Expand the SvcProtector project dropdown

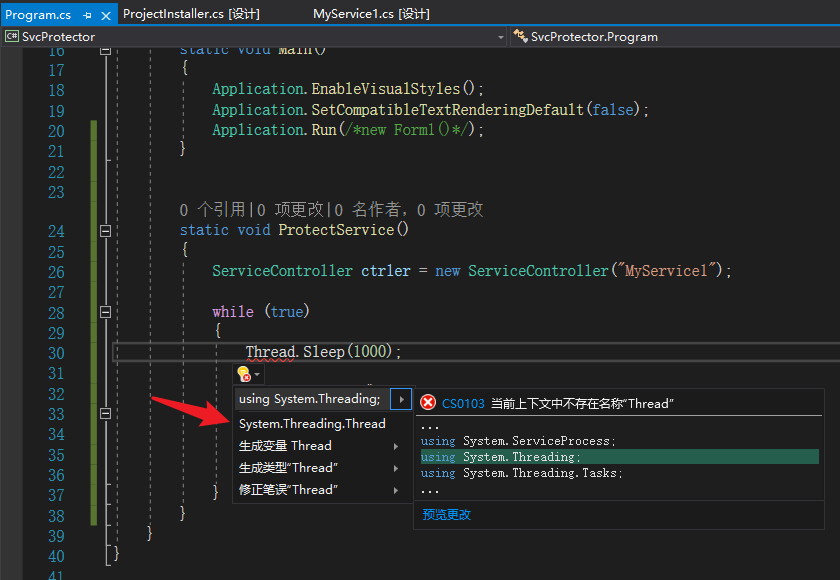501,37
